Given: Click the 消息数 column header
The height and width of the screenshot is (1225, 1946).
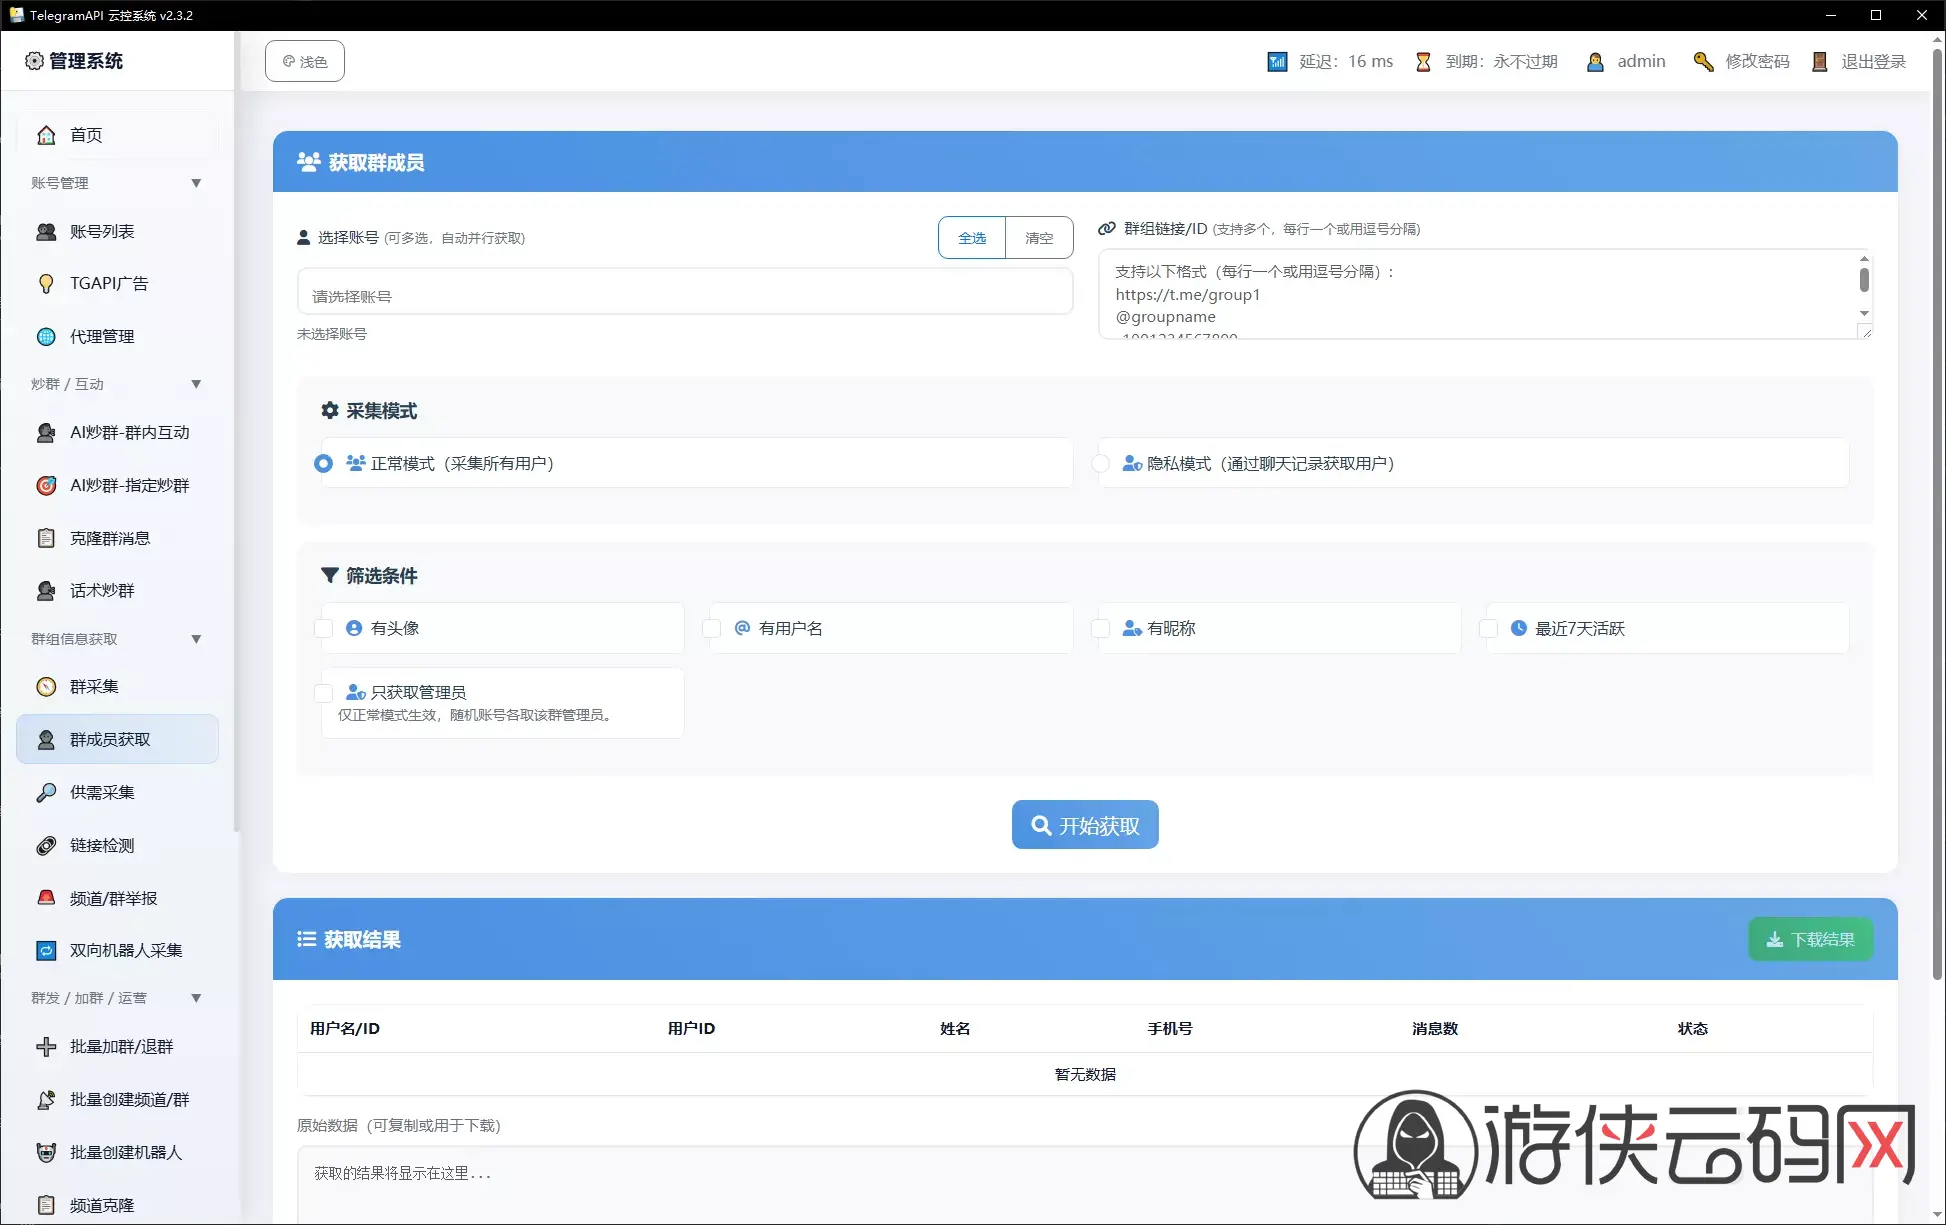Looking at the screenshot, I should 1435,1029.
